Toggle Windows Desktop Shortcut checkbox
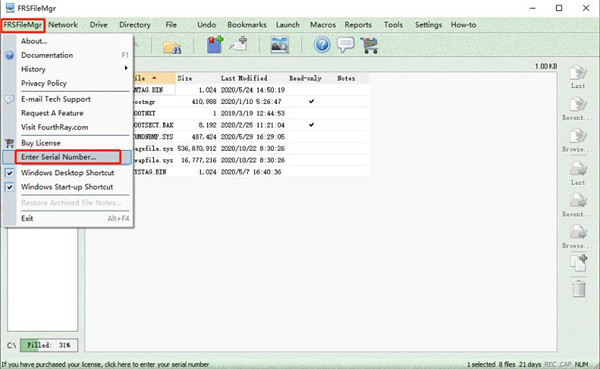This screenshot has width=600, height=369. 10,173
